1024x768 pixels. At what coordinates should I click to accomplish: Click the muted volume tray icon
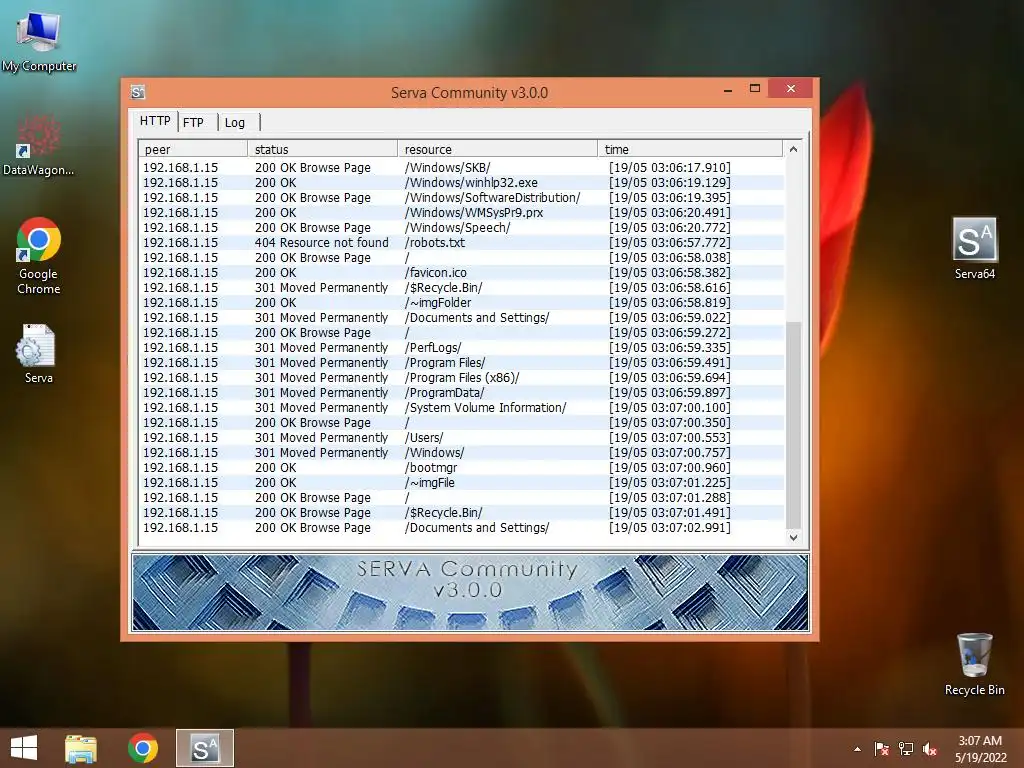[x=930, y=749]
